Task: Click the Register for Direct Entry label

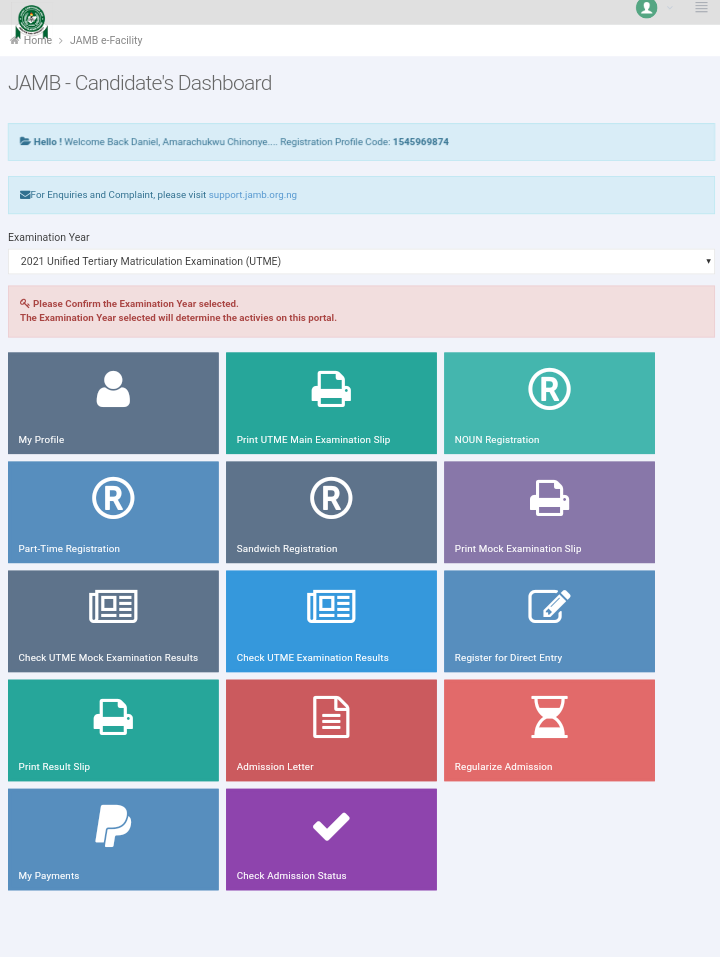Action: (x=508, y=657)
